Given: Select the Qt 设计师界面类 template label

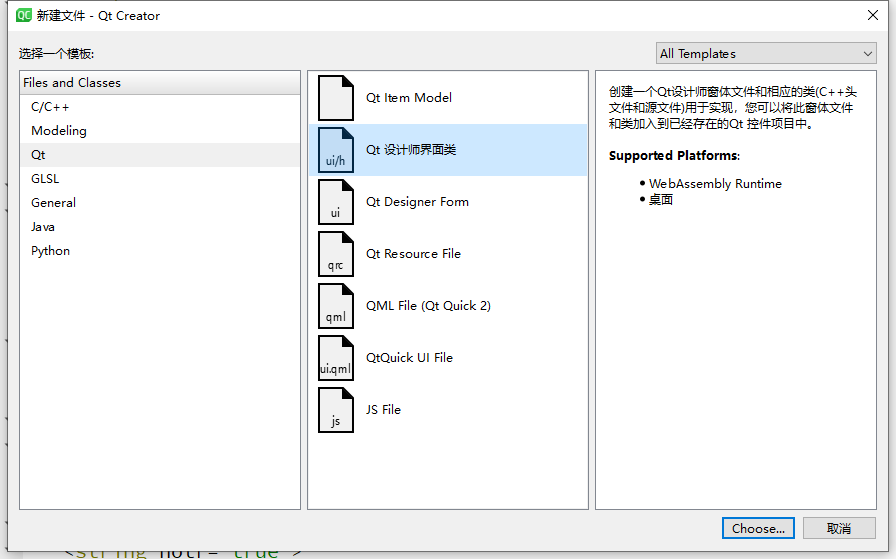Looking at the screenshot, I should (411, 150).
